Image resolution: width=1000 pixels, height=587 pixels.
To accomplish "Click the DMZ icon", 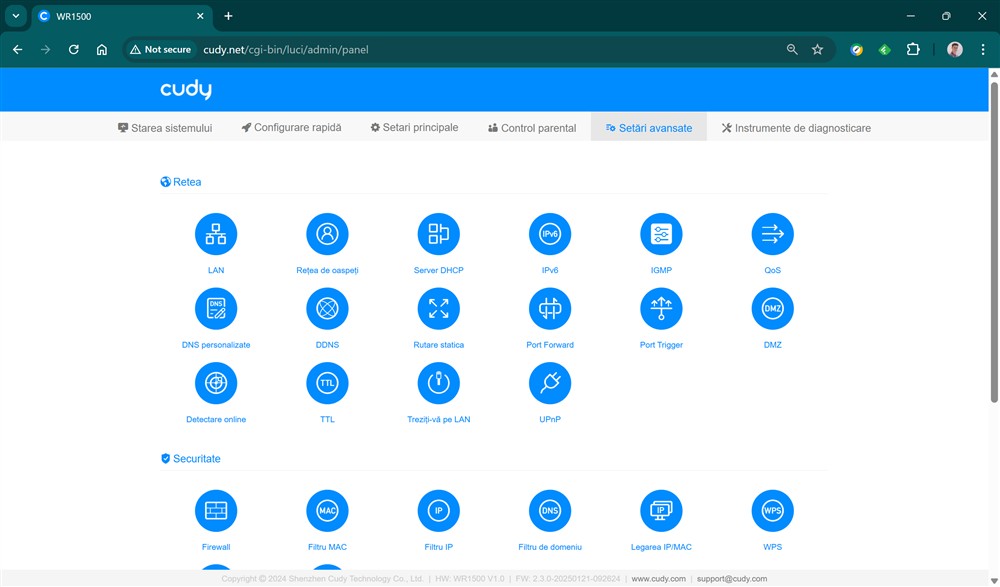I will [772, 309].
